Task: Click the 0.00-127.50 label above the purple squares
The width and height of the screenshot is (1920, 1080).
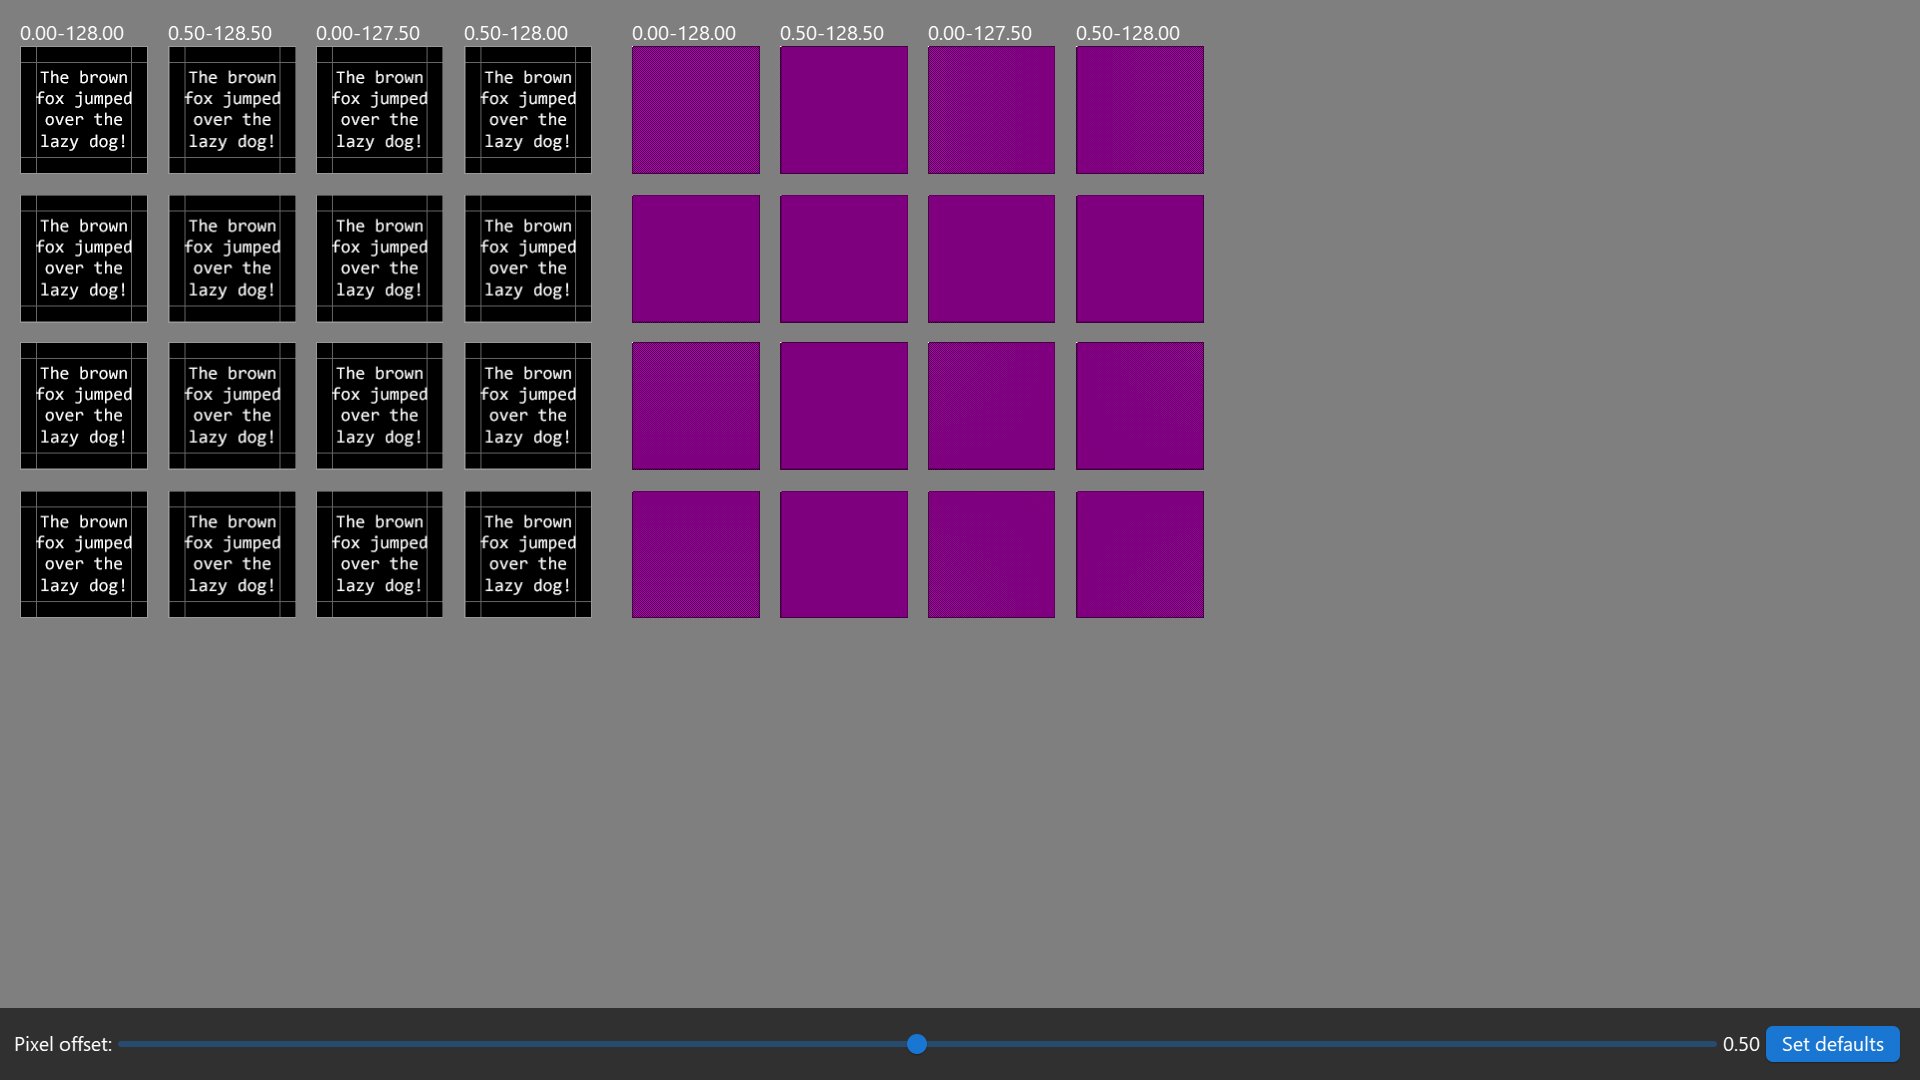Action: pos(979,33)
